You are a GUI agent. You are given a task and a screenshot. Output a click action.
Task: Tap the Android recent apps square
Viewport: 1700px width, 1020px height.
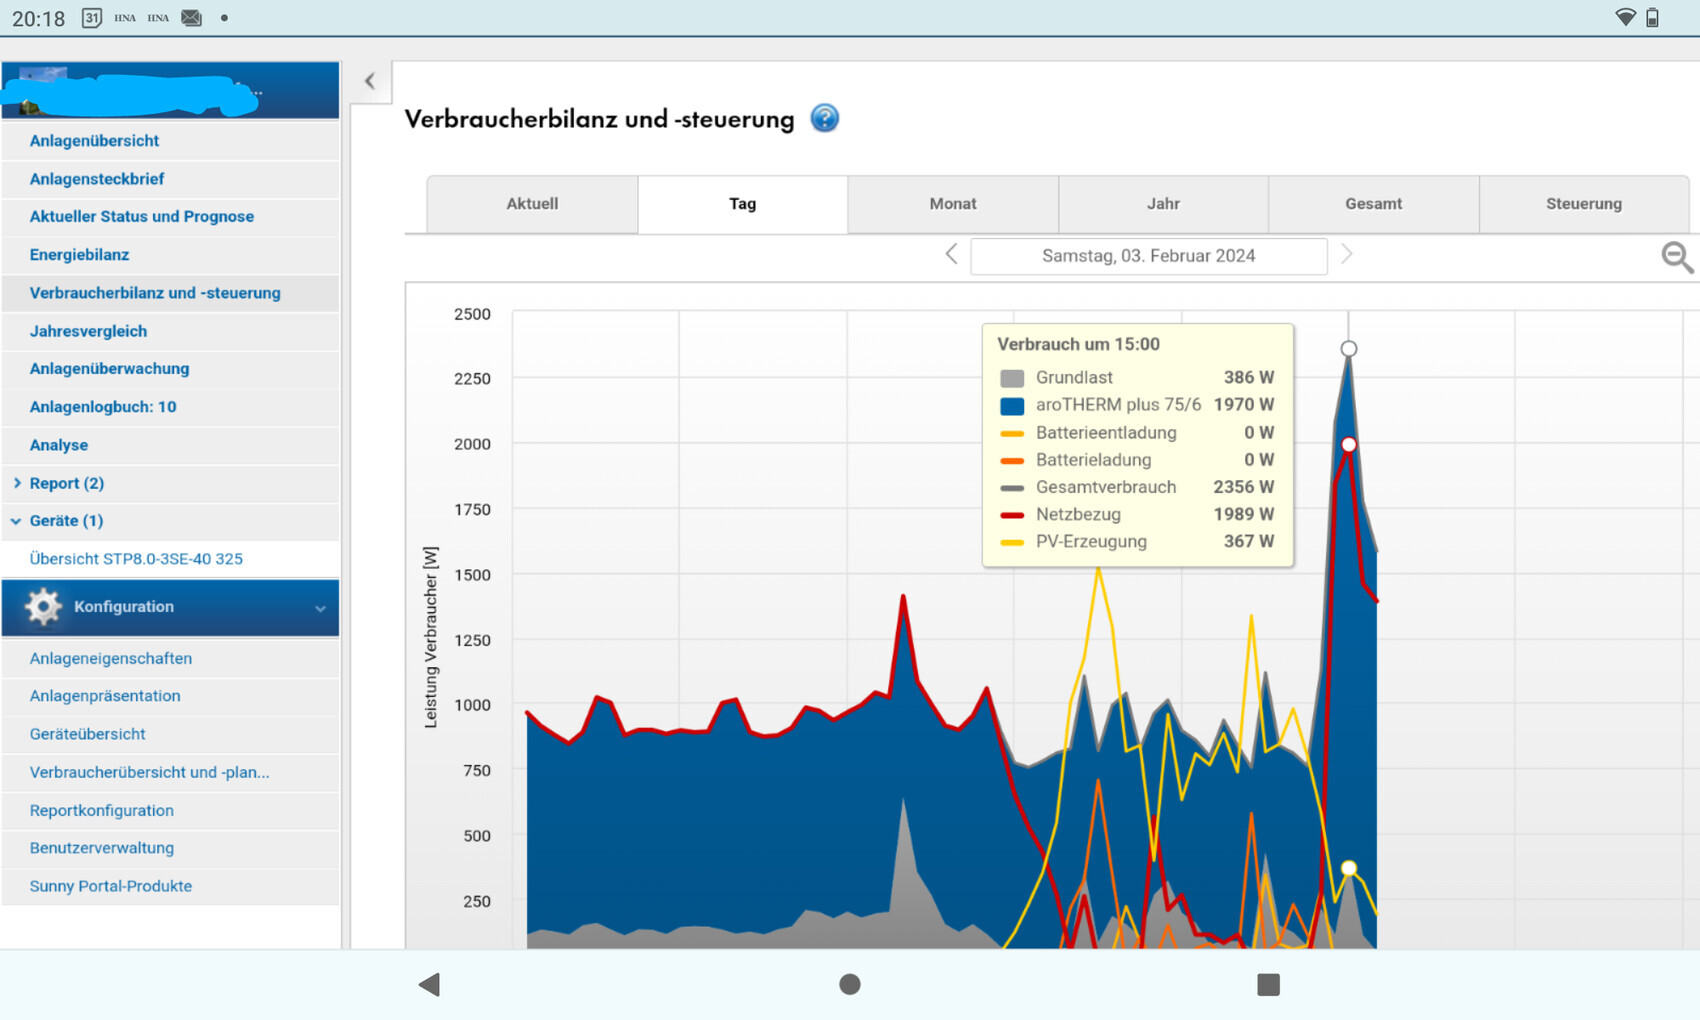point(1268,984)
